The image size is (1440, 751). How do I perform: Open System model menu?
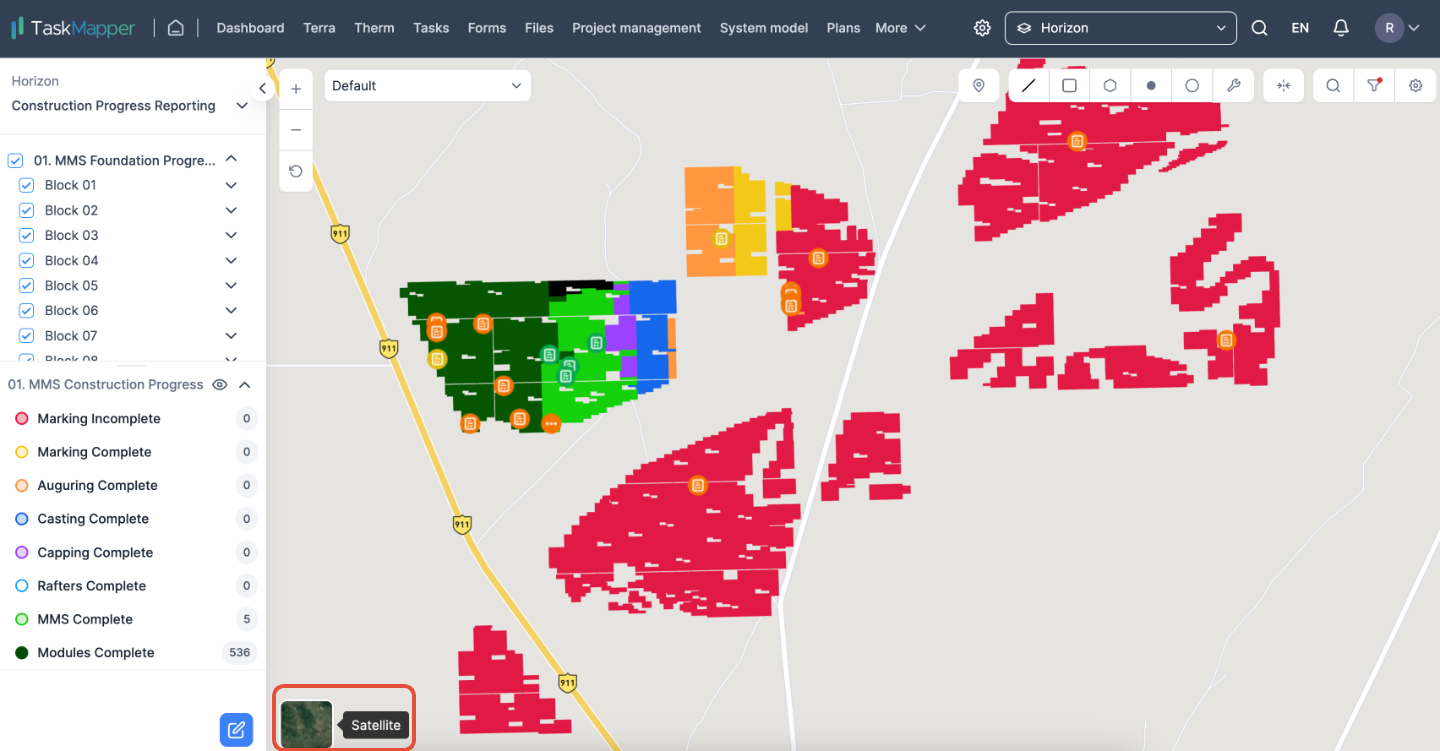(x=764, y=28)
